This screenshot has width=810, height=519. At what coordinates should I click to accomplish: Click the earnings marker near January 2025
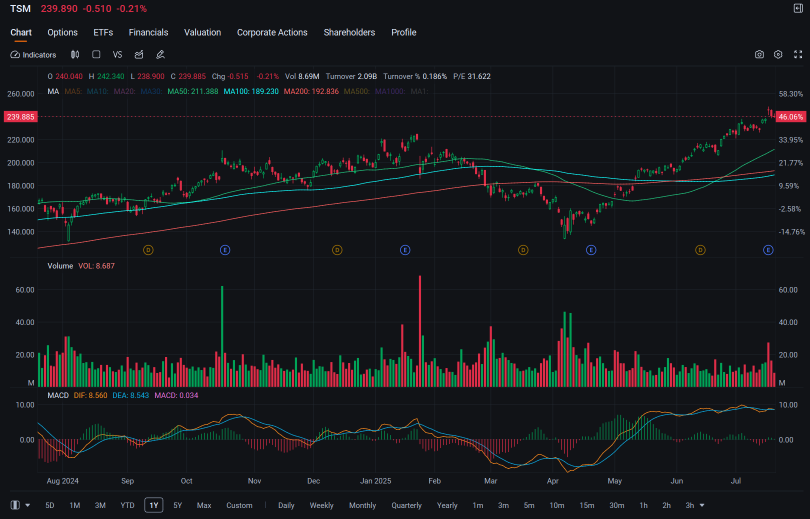(405, 250)
